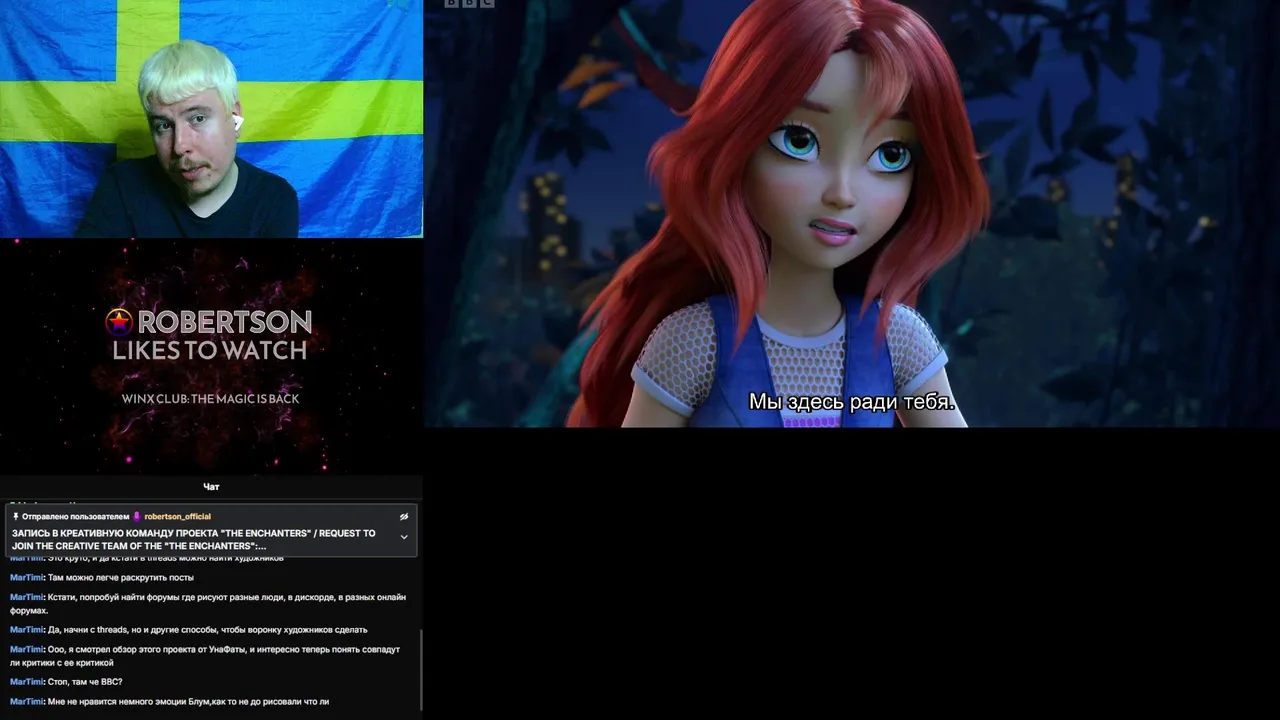Click the streamer webcam feed
This screenshot has height=720, width=1280.
pyautogui.click(x=211, y=119)
